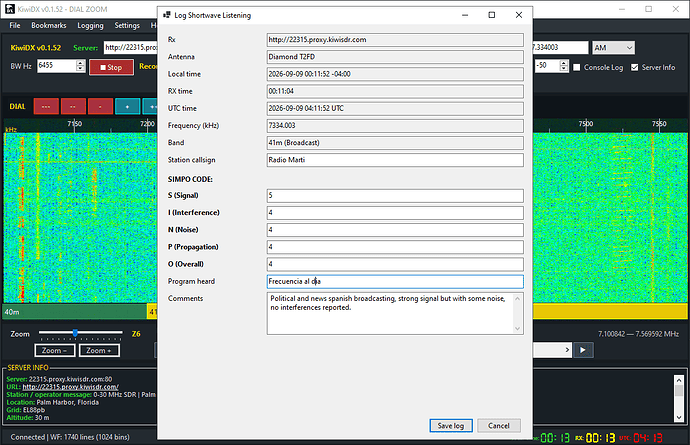
Task: Click the P (Propagation) input field
Action: click(x=395, y=247)
